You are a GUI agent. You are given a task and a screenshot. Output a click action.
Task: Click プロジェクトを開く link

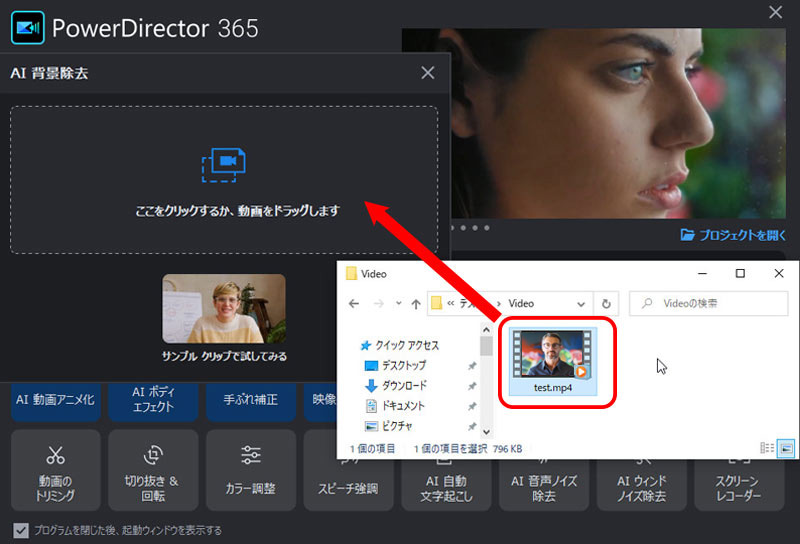click(x=742, y=235)
